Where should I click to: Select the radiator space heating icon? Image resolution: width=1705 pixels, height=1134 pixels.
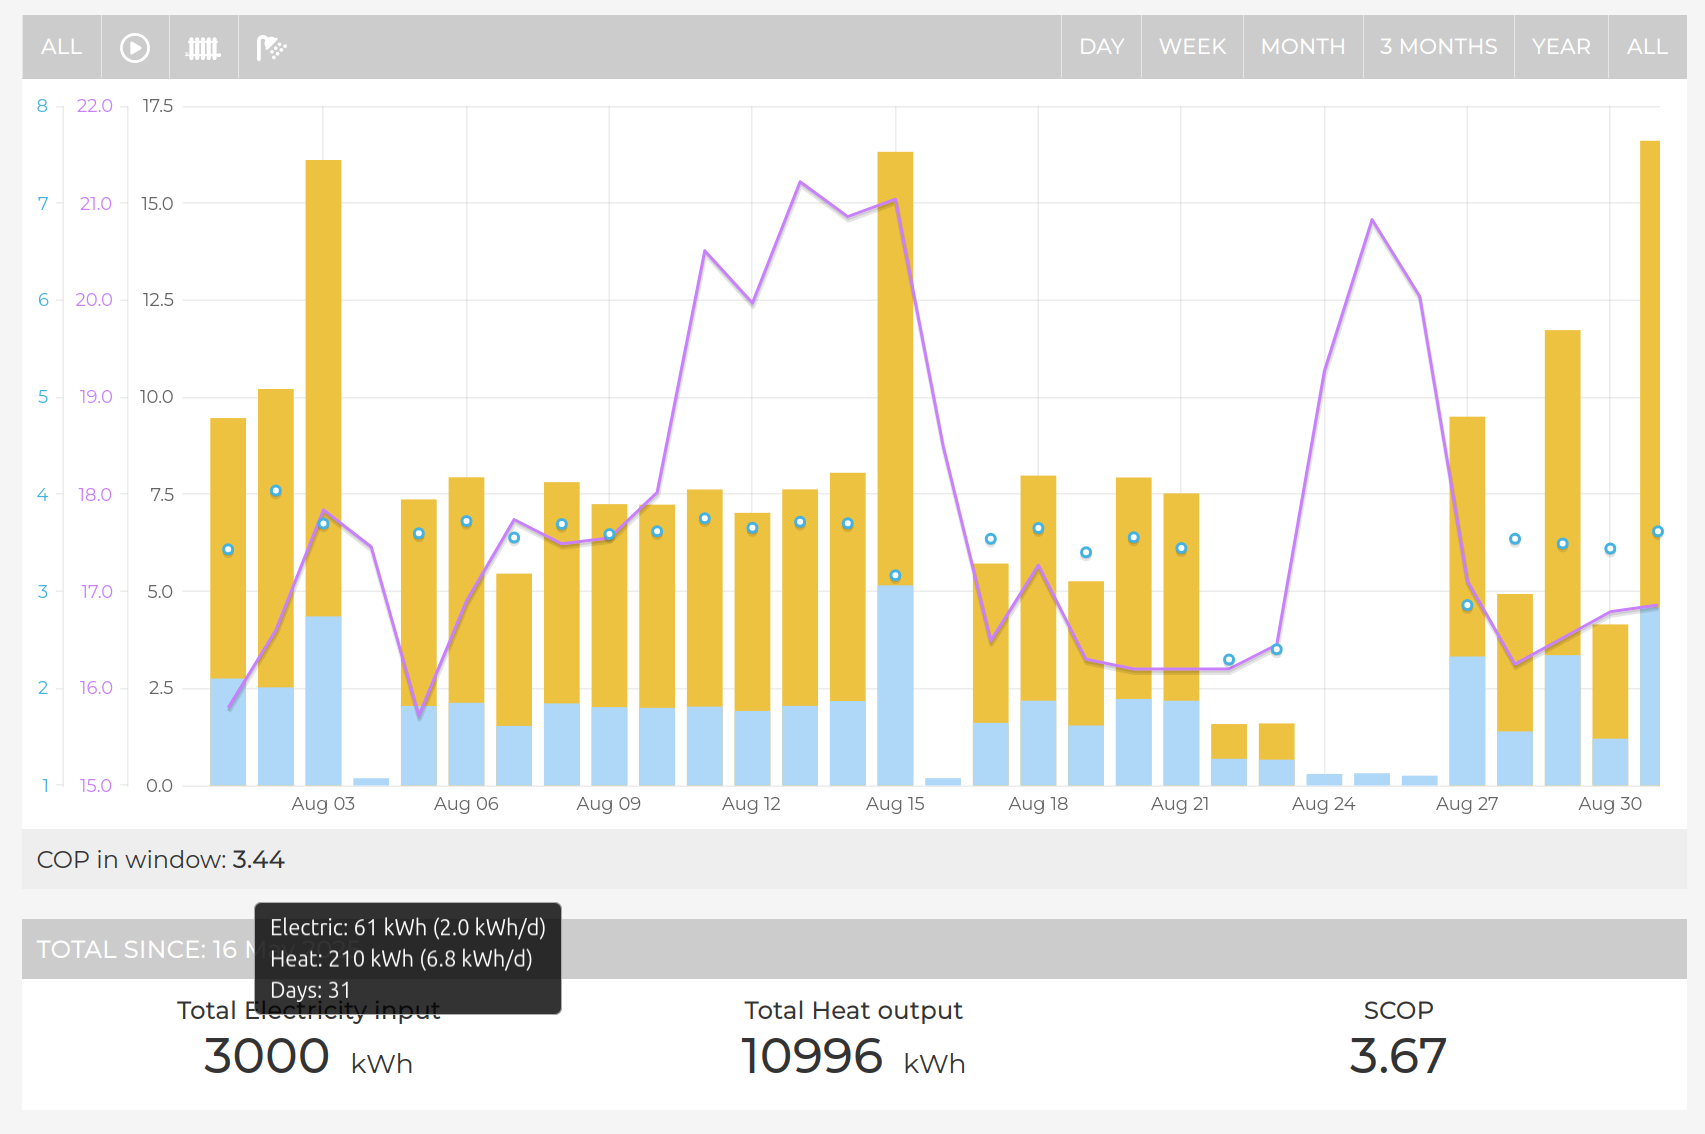(203, 47)
